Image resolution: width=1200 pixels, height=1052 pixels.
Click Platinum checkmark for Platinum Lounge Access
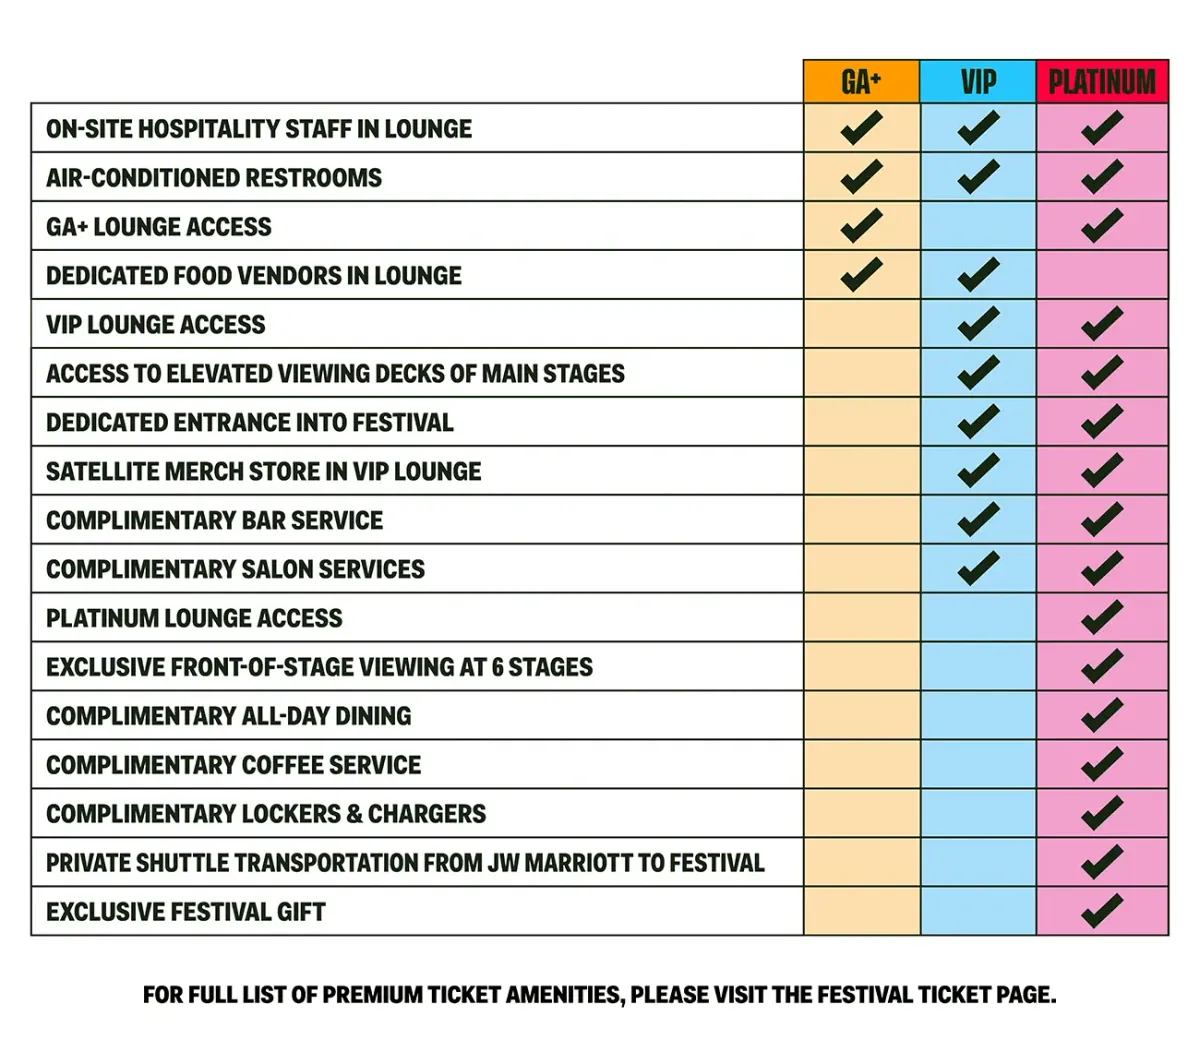point(1102,618)
